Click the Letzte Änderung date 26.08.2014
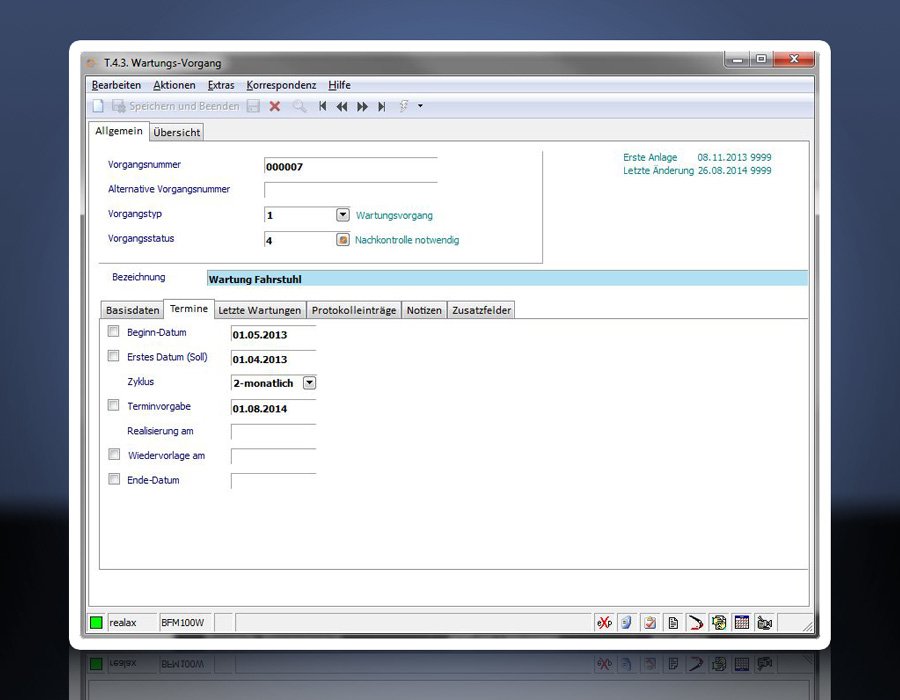 [722, 170]
